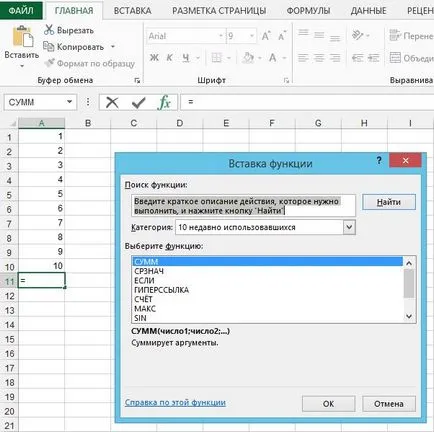Open the fill color dropdown arrow
This screenshot has width=434, height=432.
click(260, 58)
